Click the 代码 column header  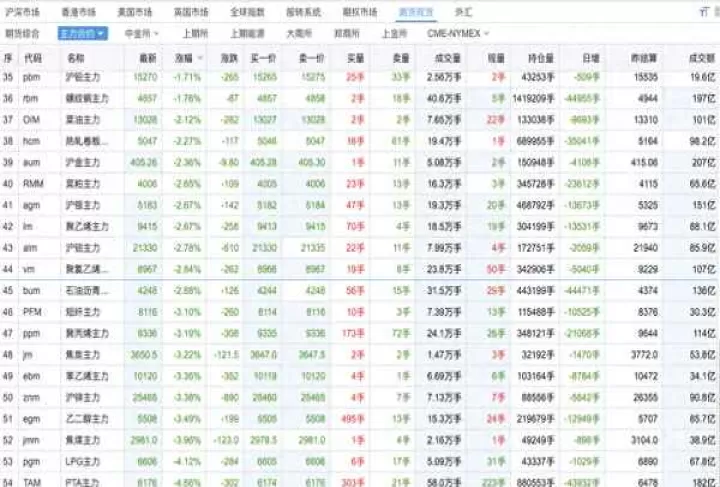[x=32, y=58]
